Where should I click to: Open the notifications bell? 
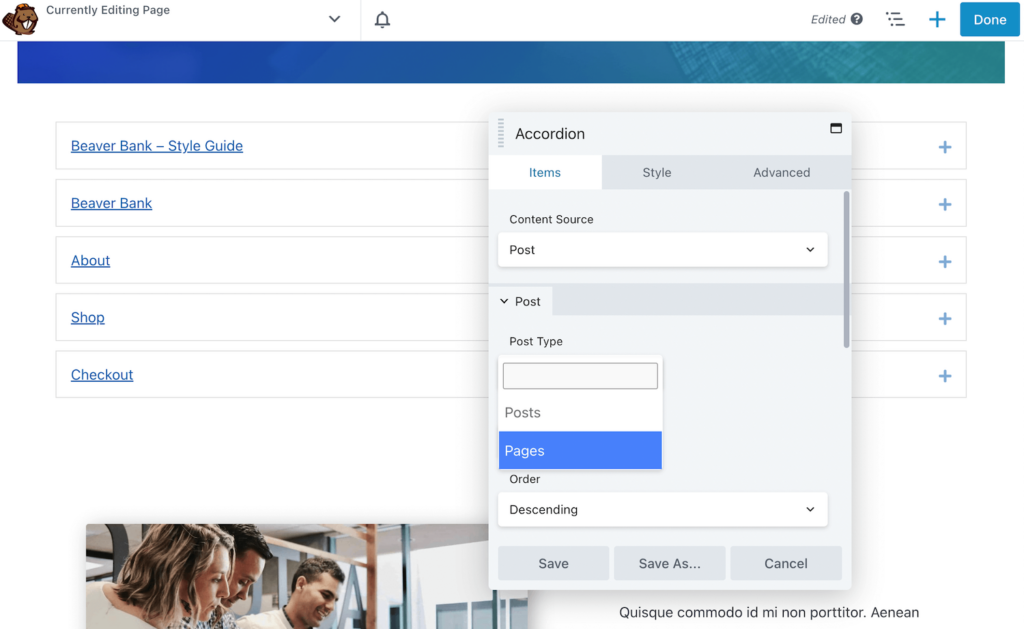tap(382, 20)
